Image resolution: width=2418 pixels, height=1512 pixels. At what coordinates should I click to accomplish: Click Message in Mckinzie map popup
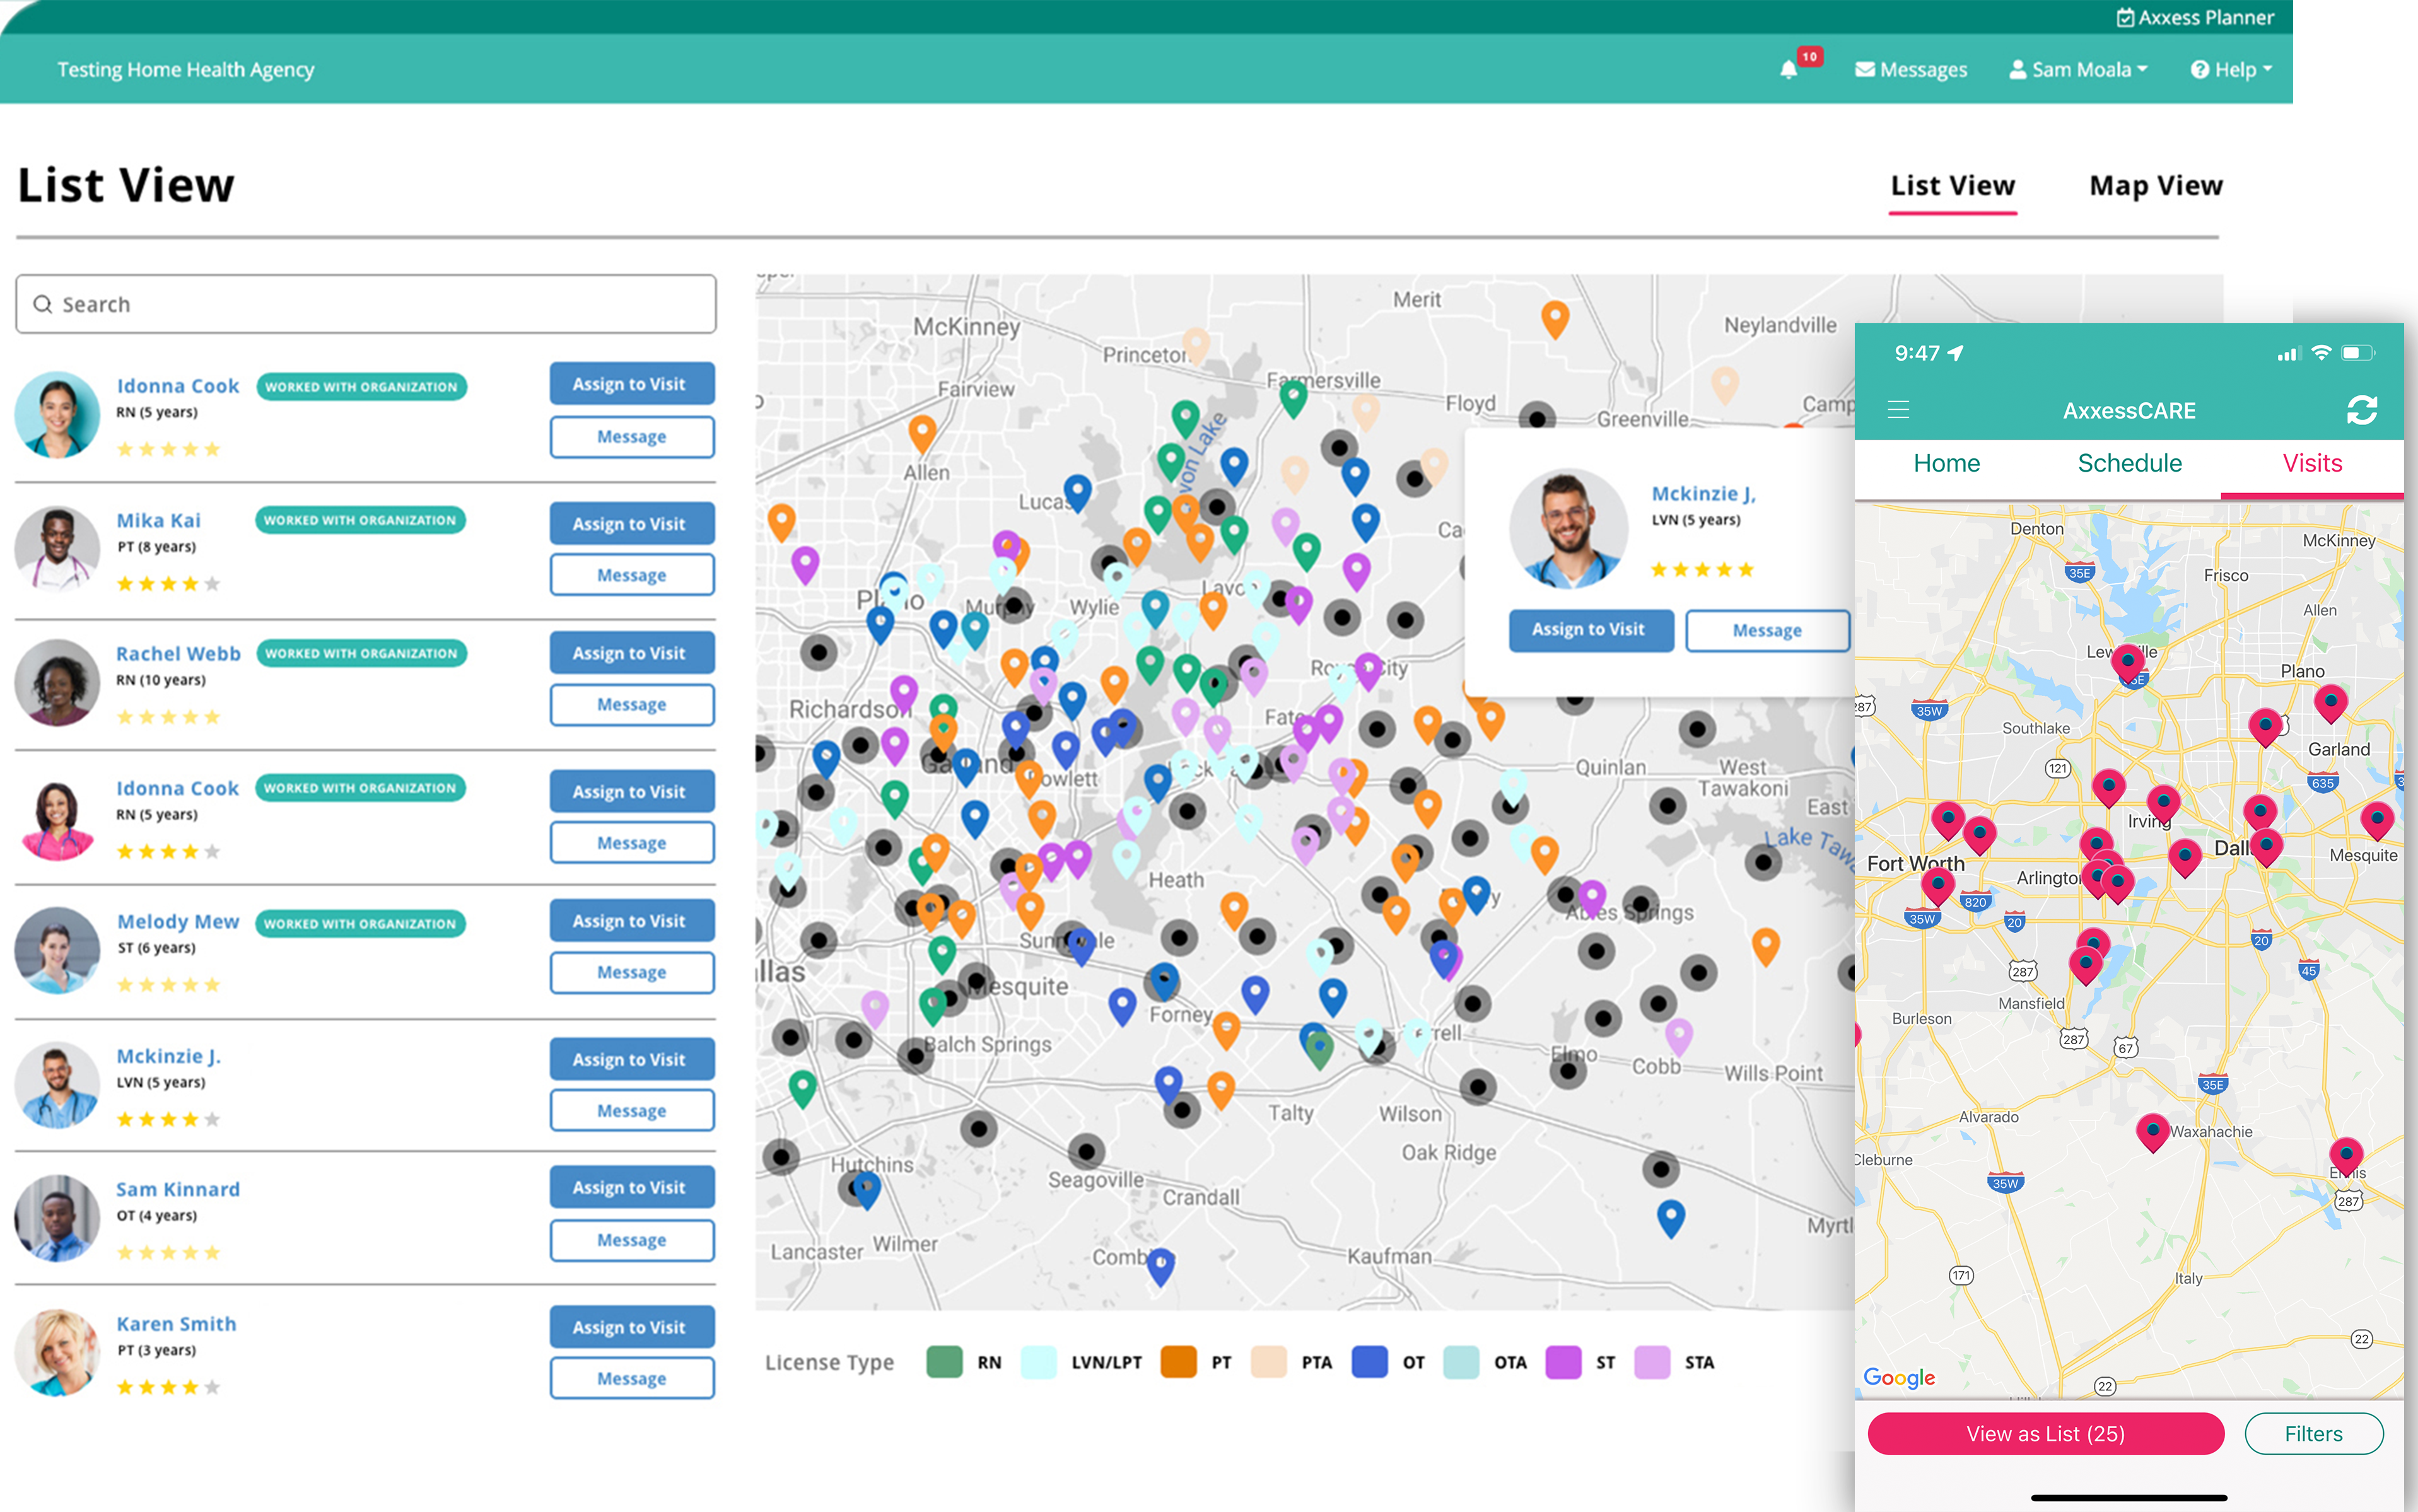coord(1767,630)
